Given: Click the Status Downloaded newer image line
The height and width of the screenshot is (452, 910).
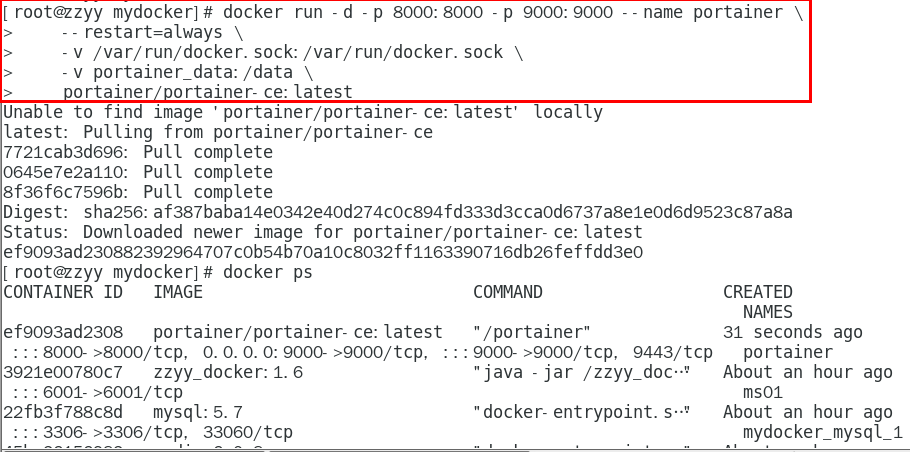Looking at the screenshot, I should click(x=323, y=232).
